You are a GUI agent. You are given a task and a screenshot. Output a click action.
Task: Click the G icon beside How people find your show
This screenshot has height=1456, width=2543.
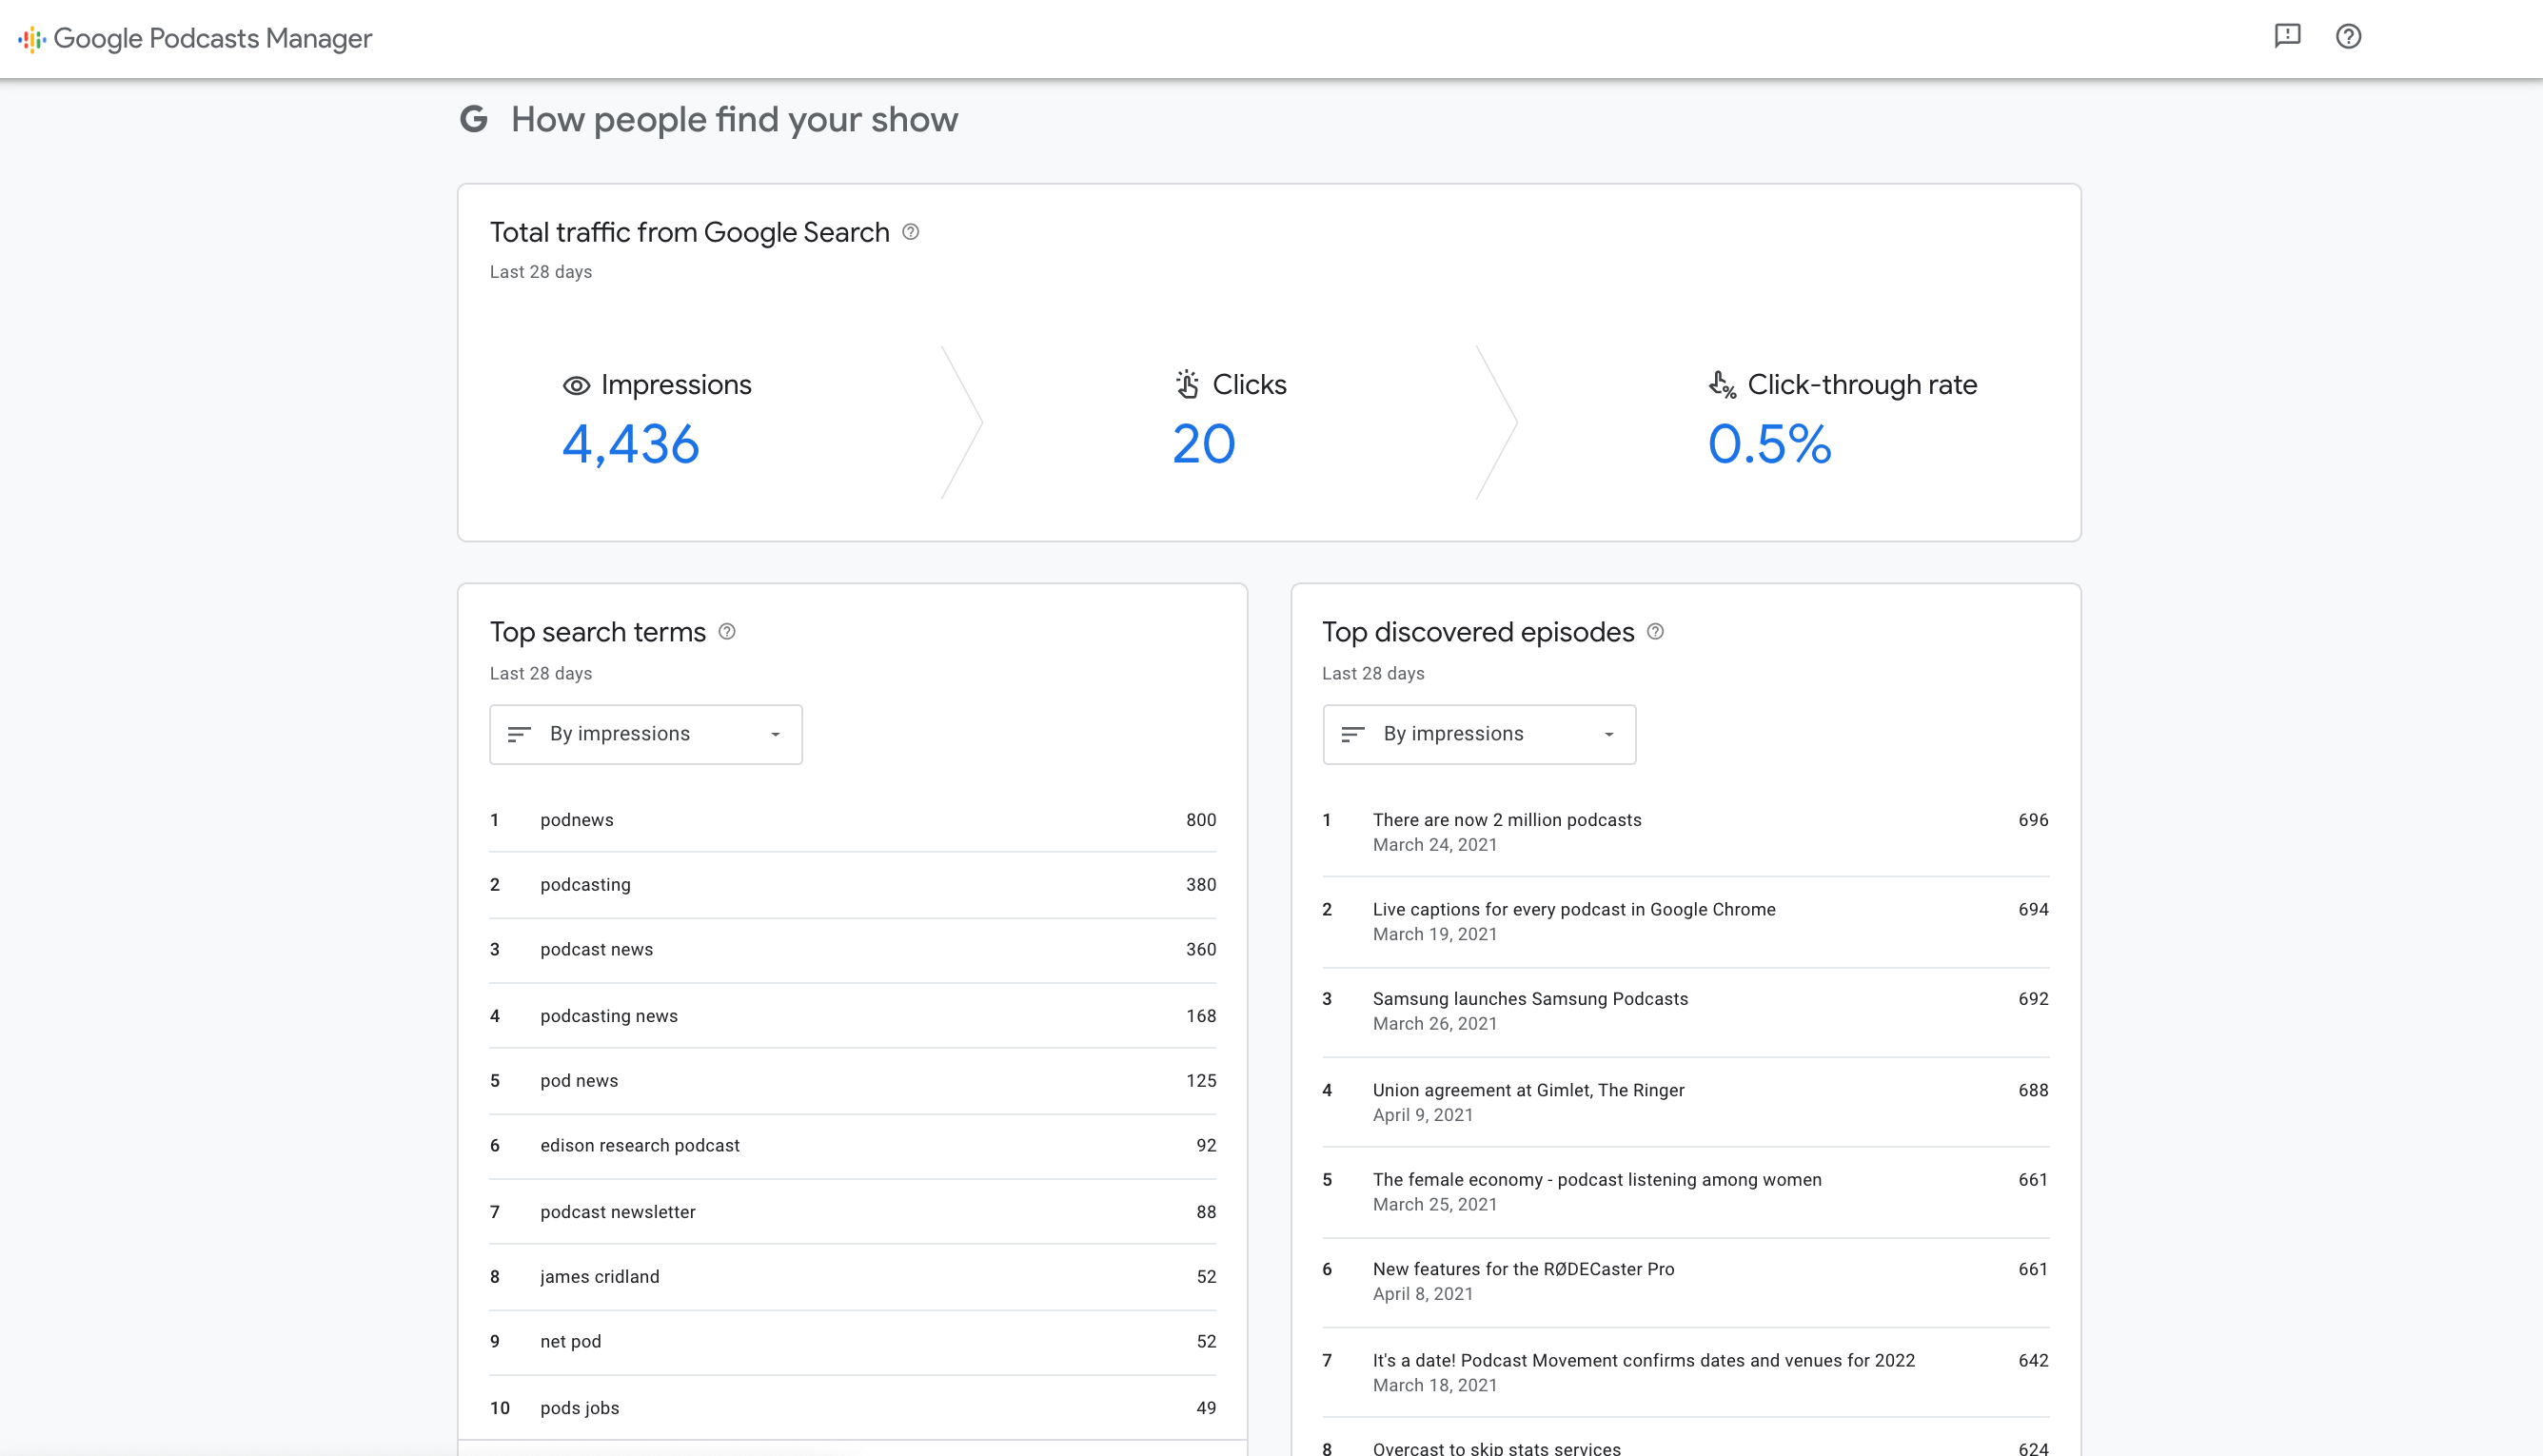click(x=475, y=119)
